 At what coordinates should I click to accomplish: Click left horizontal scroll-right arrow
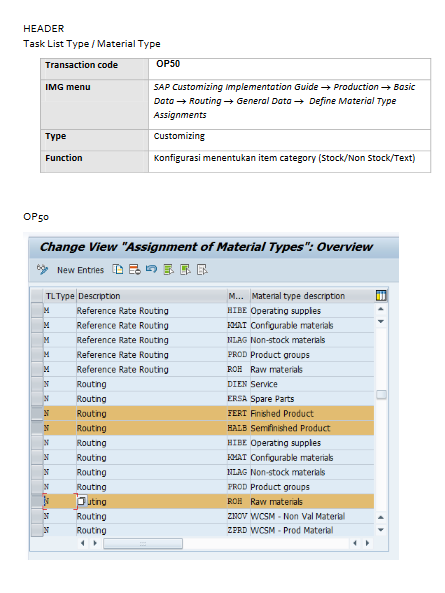(95, 543)
